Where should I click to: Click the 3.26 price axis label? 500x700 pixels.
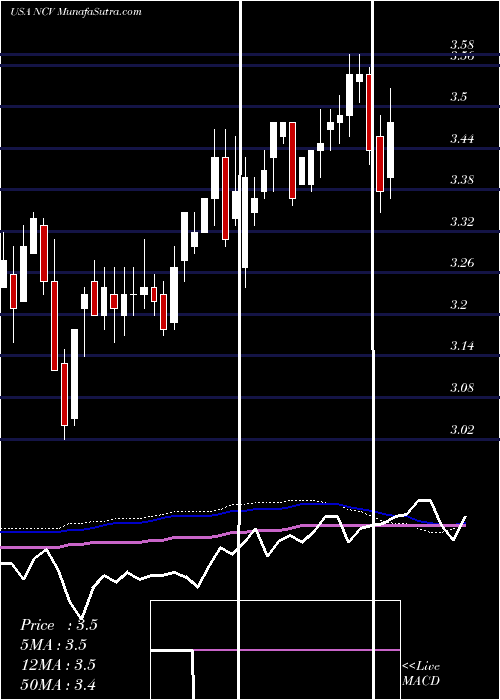click(462, 263)
